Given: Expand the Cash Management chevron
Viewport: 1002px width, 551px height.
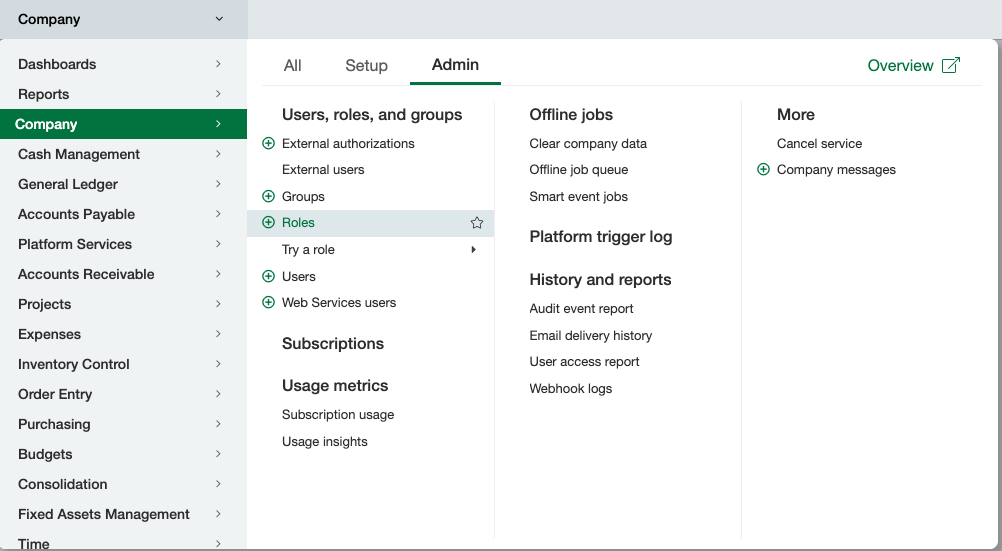Looking at the screenshot, I should pos(218,154).
